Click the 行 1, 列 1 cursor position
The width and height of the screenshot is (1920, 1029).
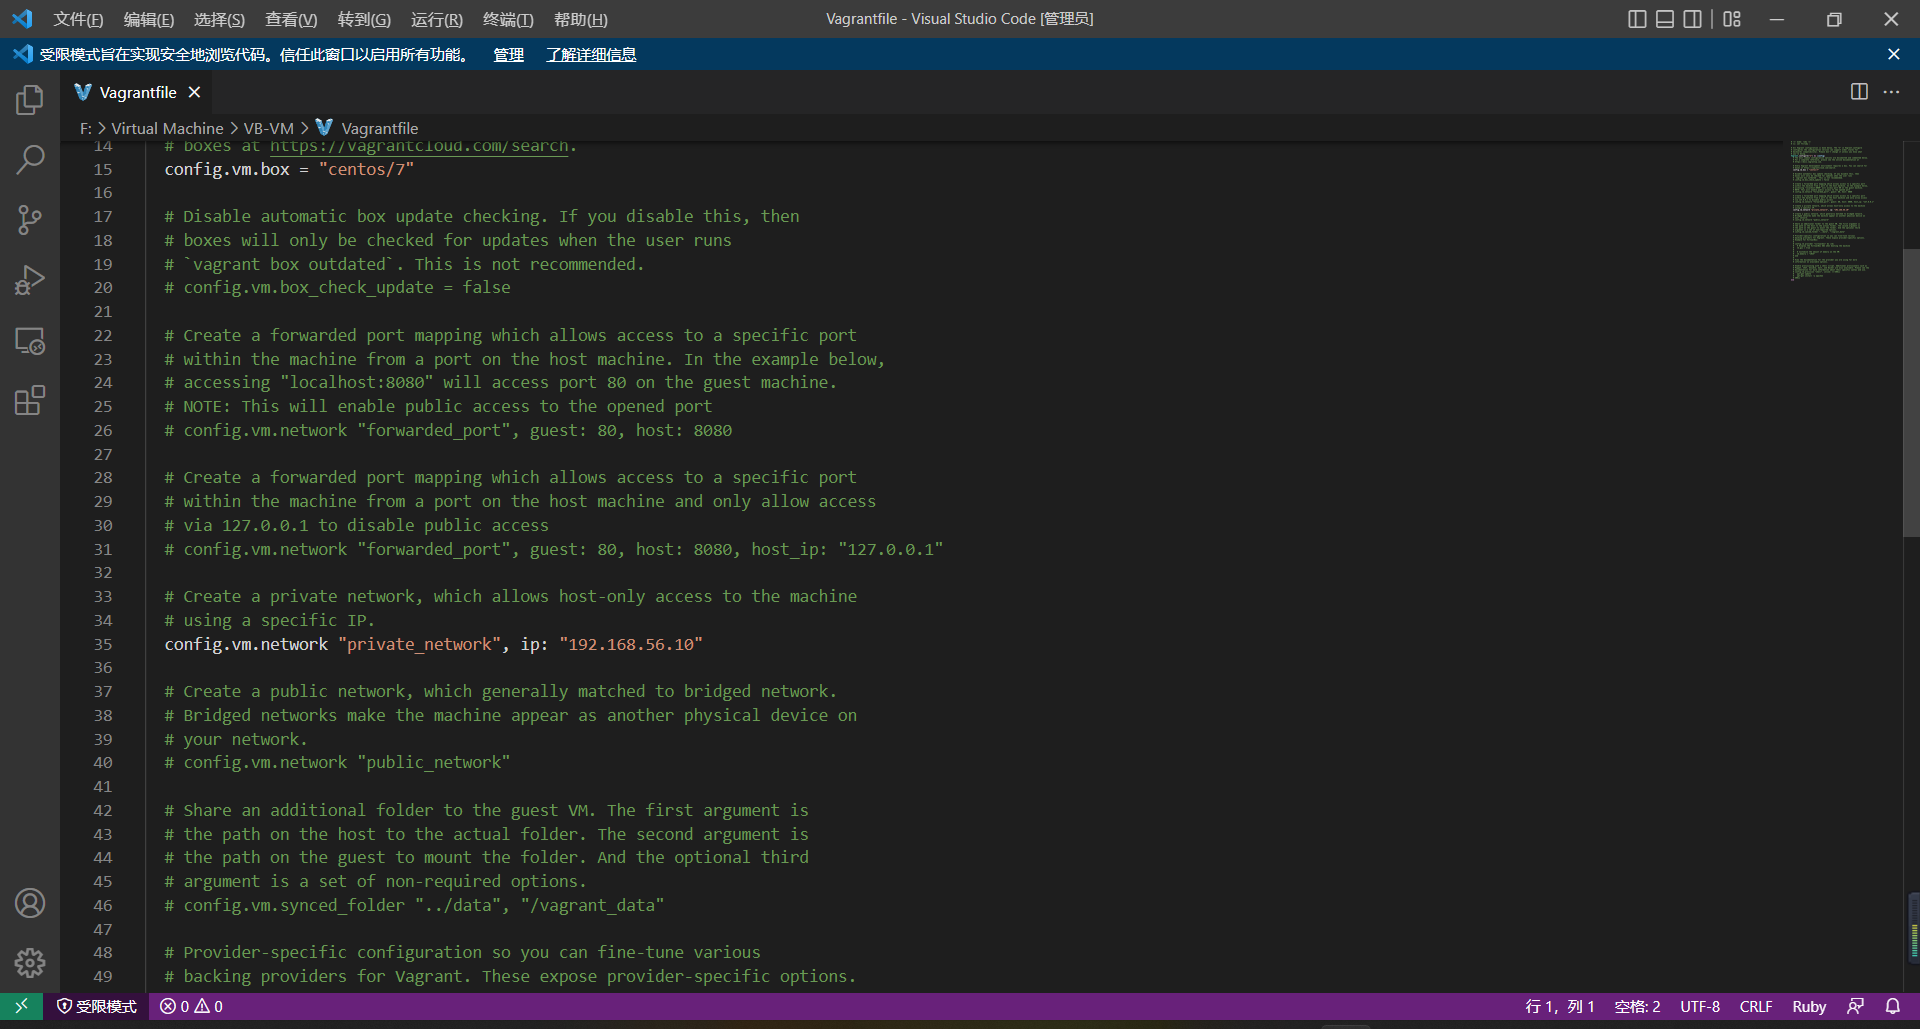pos(1559,1006)
